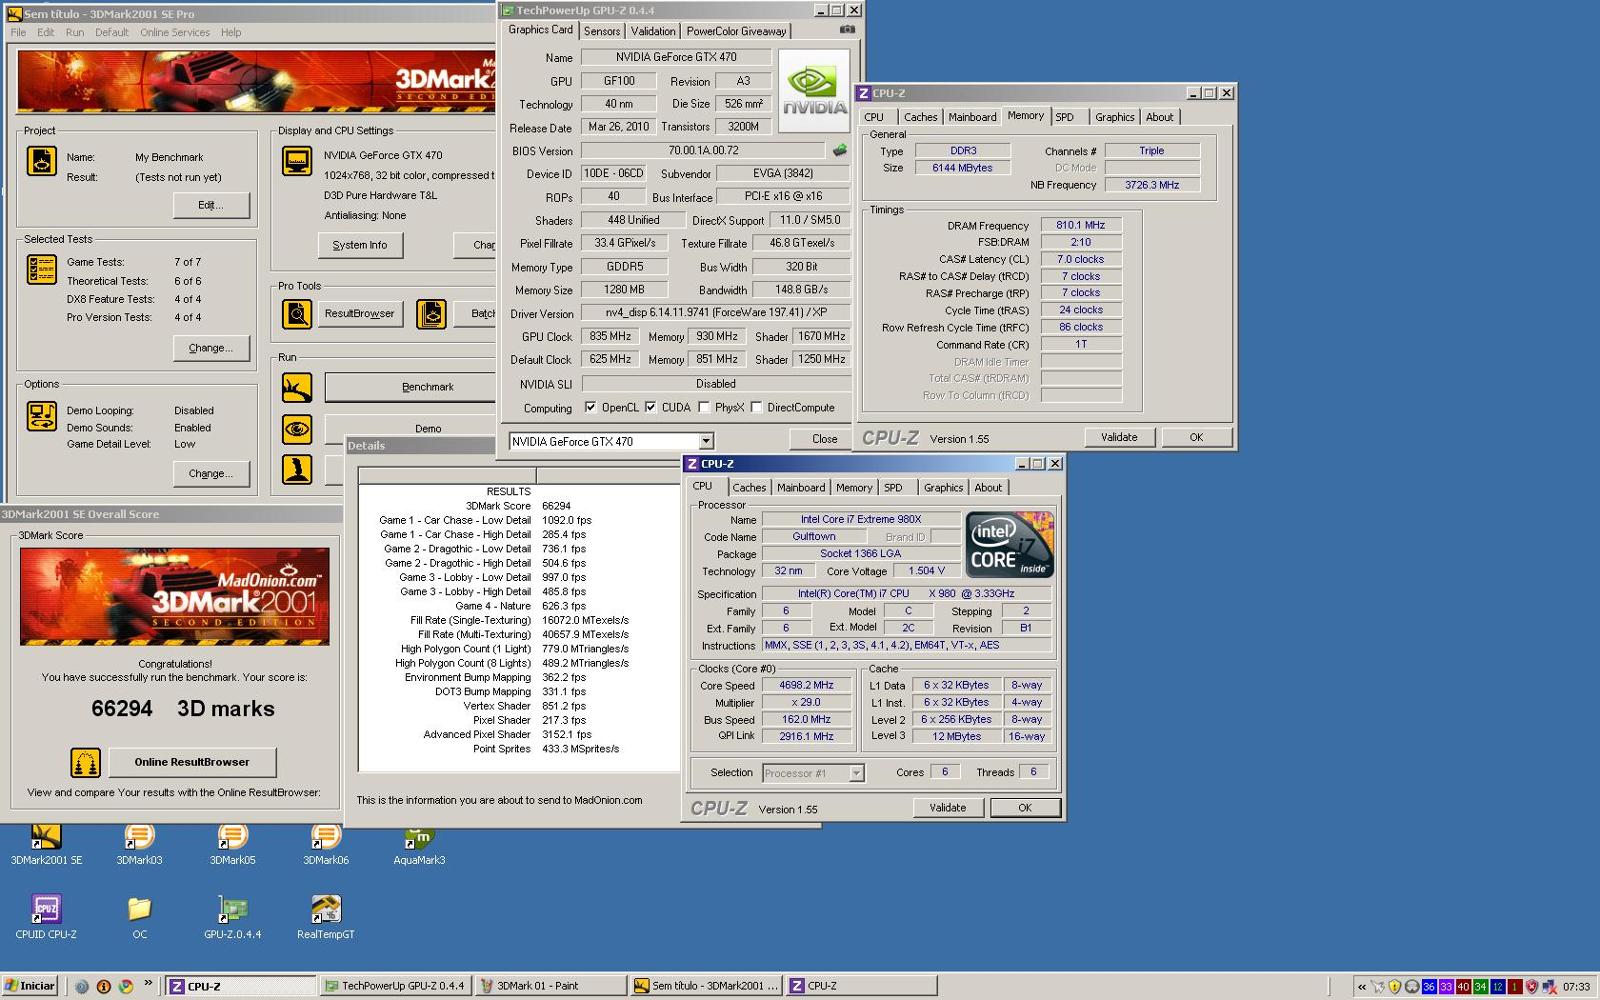Open the 3DMark03 desktop shortcut
Screen dimensions: 1600x1000
(139, 843)
